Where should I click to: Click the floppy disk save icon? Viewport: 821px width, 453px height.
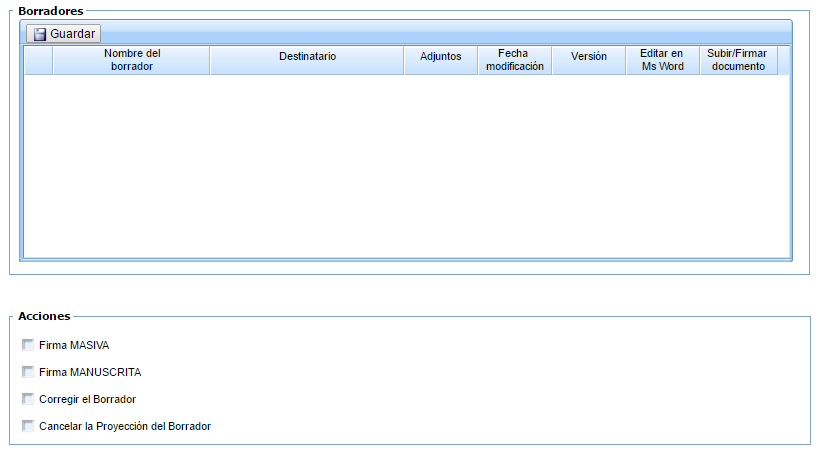pos(40,34)
